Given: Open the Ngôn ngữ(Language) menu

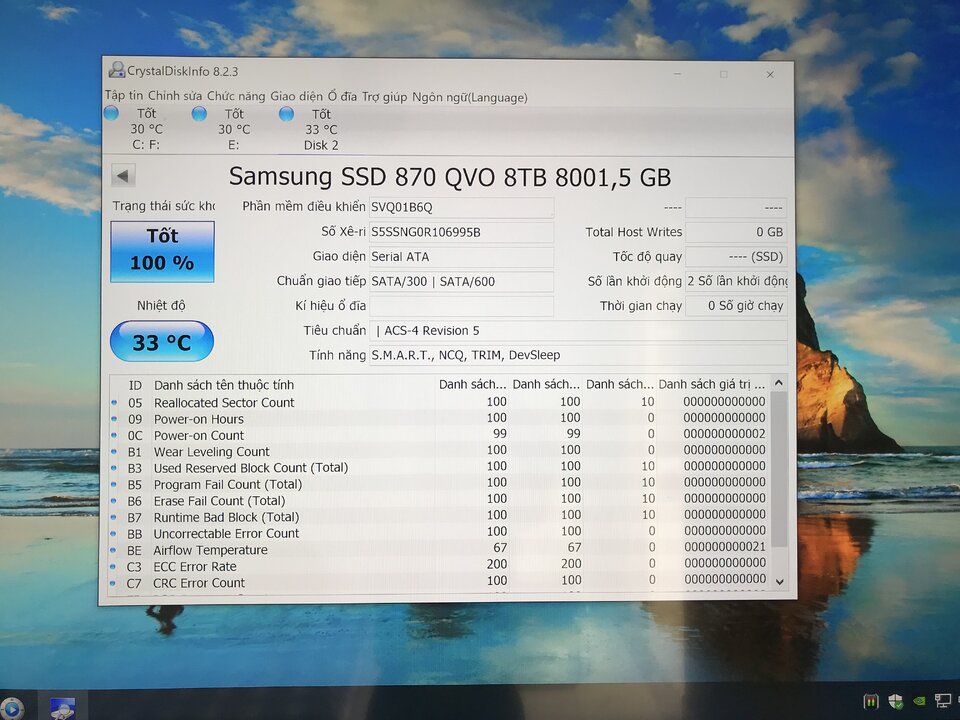Looking at the screenshot, I should tap(470, 97).
